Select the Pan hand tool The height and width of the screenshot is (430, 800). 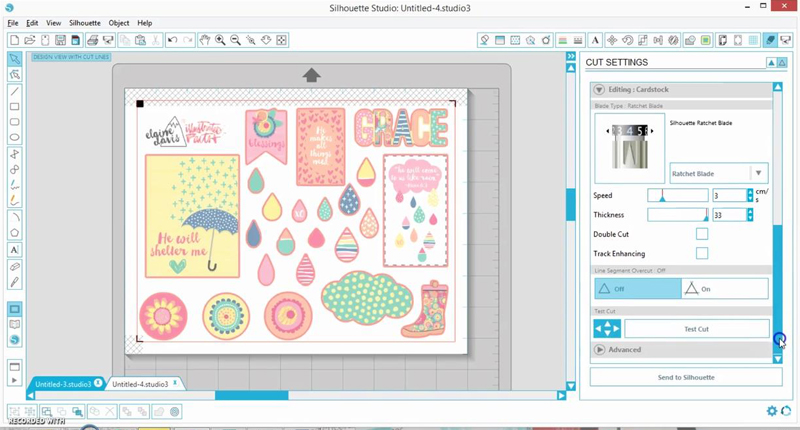pos(205,40)
